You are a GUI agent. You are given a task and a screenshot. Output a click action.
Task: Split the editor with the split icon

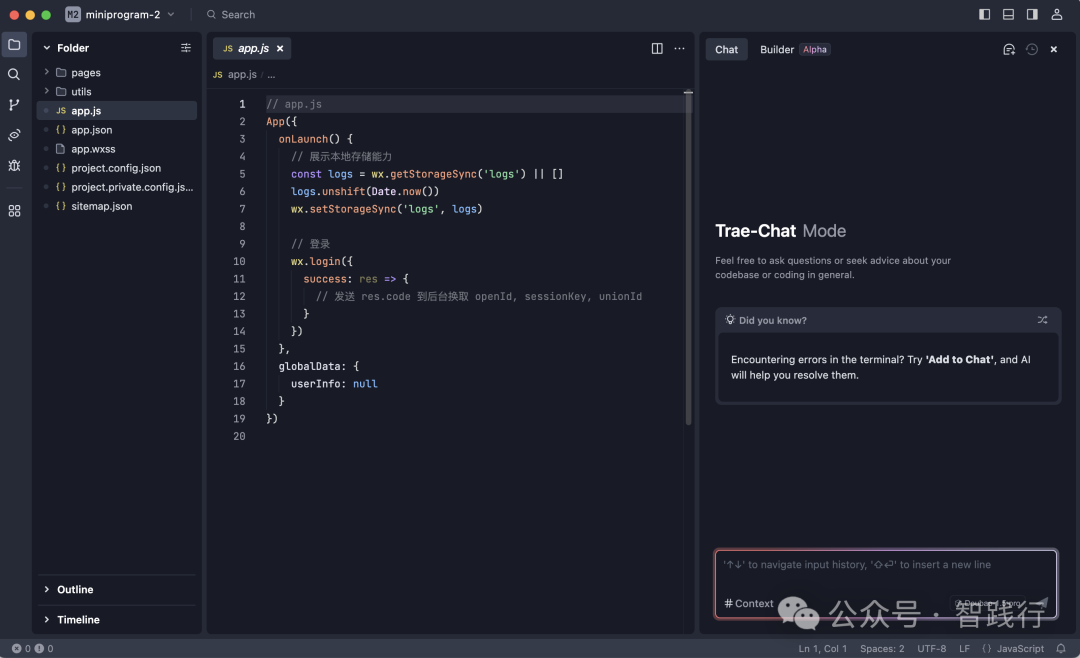657,48
